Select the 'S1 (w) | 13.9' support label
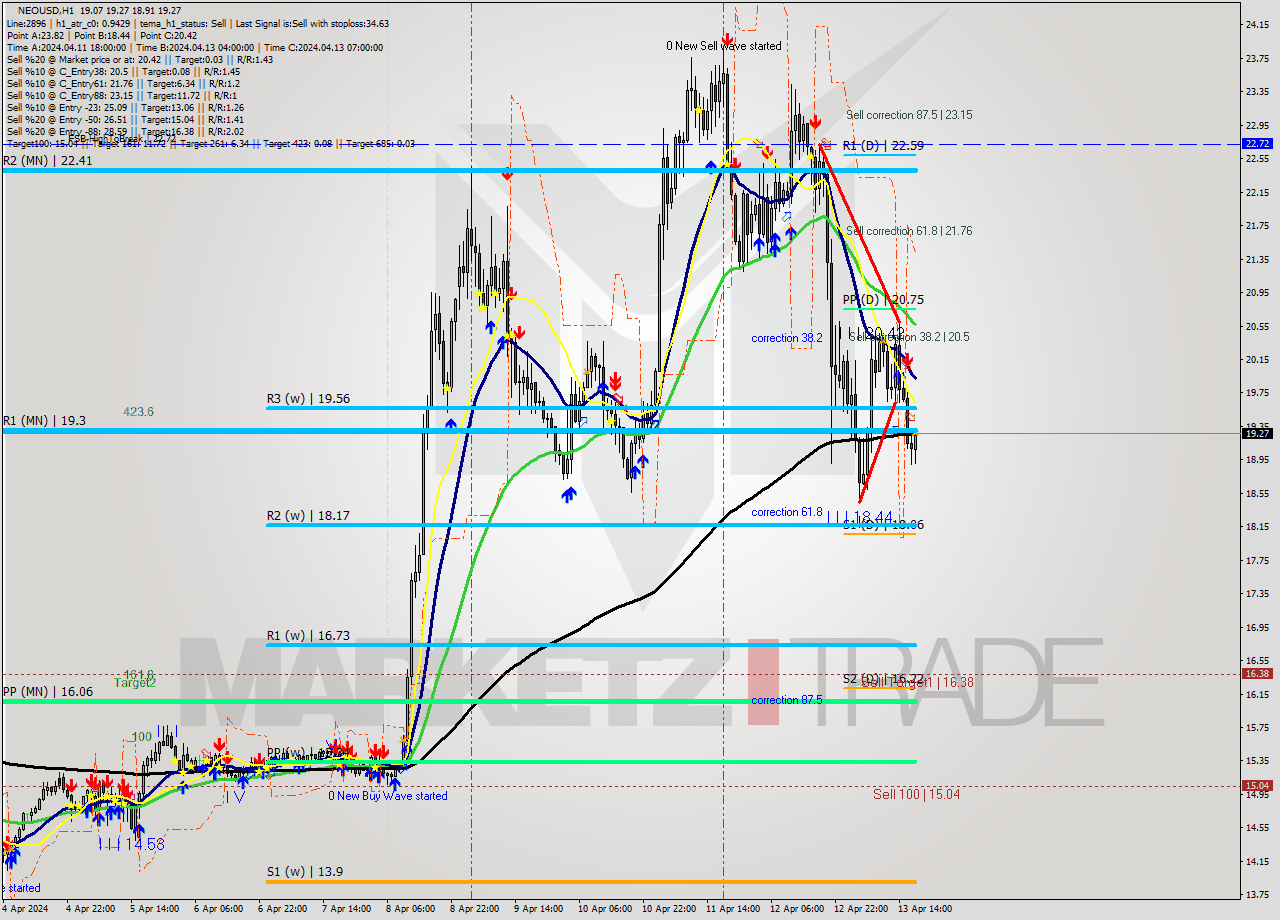 305,871
